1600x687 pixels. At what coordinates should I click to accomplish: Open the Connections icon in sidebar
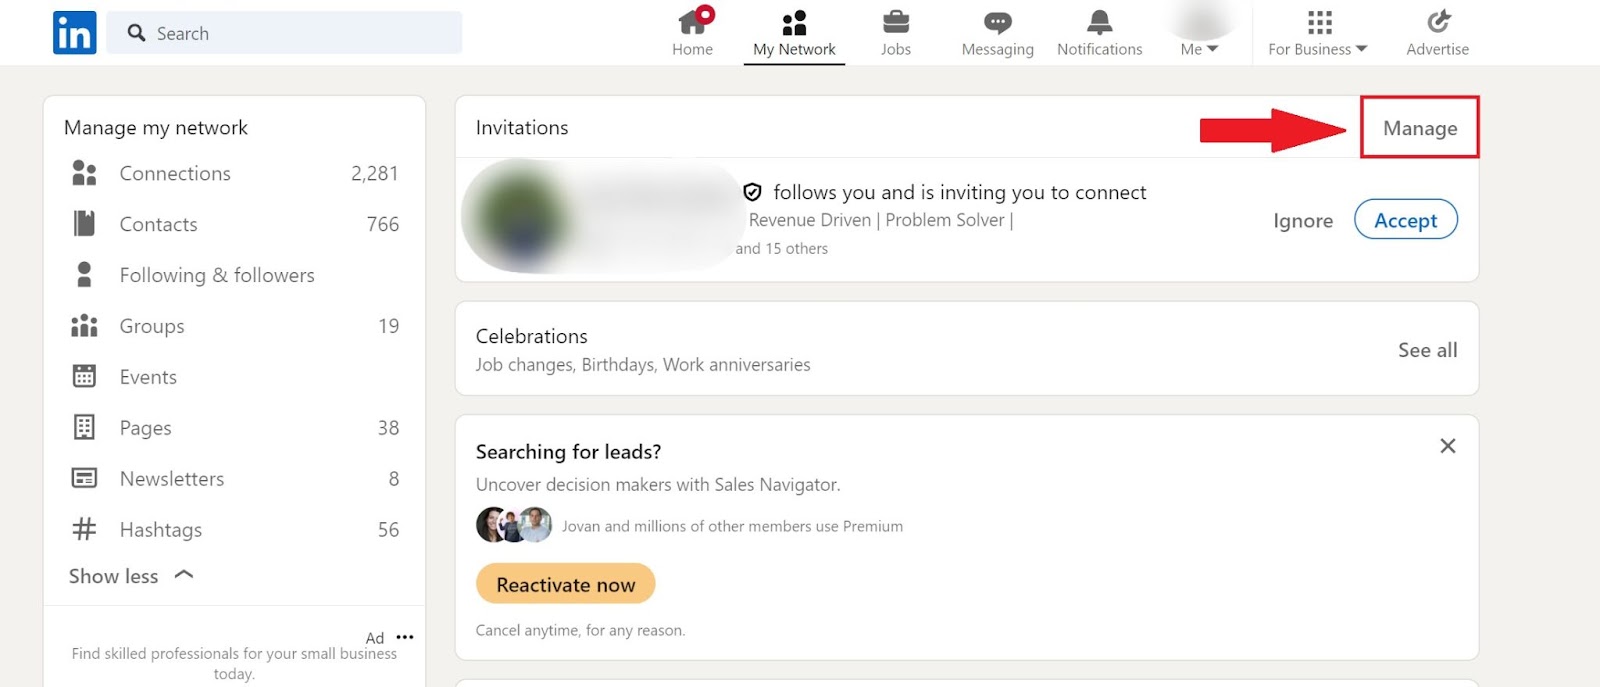[x=84, y=172]
